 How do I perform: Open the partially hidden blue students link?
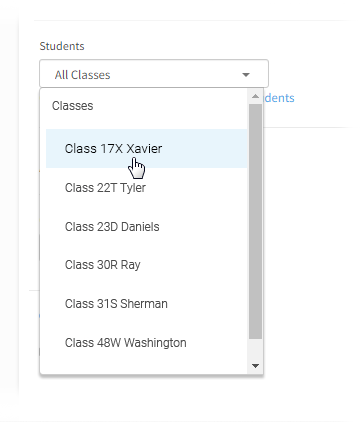(279, 98)
